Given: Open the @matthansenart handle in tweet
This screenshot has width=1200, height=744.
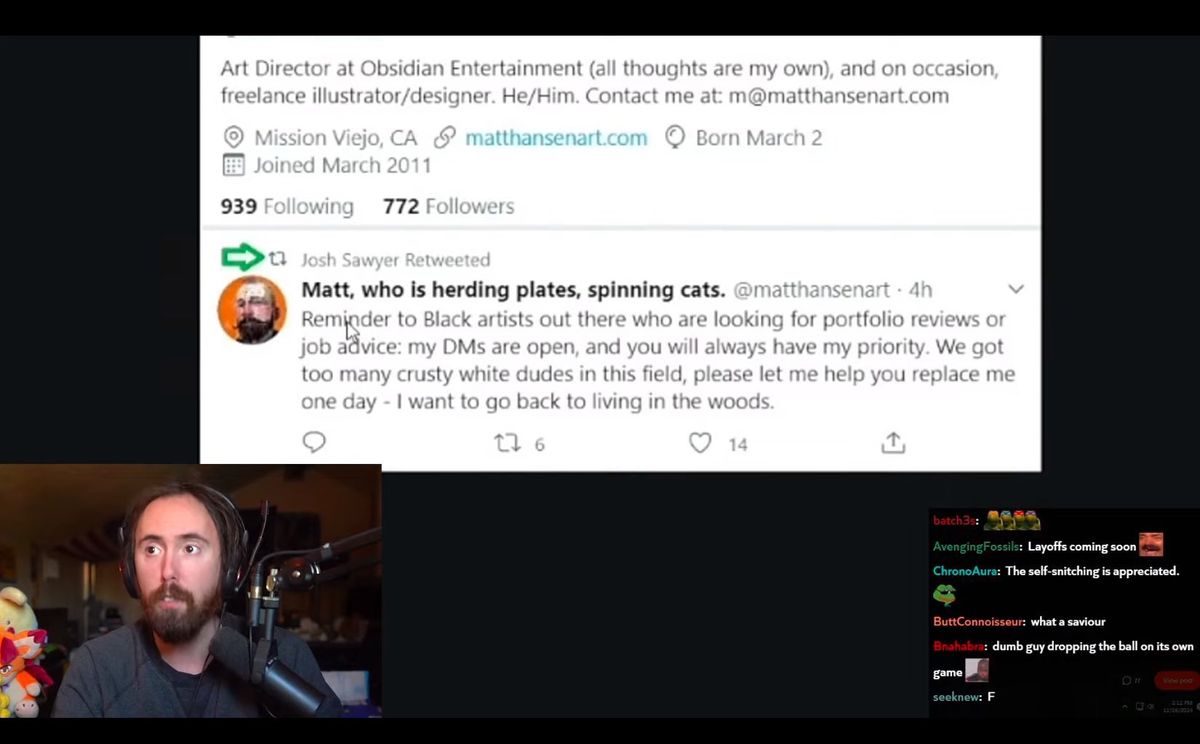Looking at the screenshot, I should (x=811, y=290).
